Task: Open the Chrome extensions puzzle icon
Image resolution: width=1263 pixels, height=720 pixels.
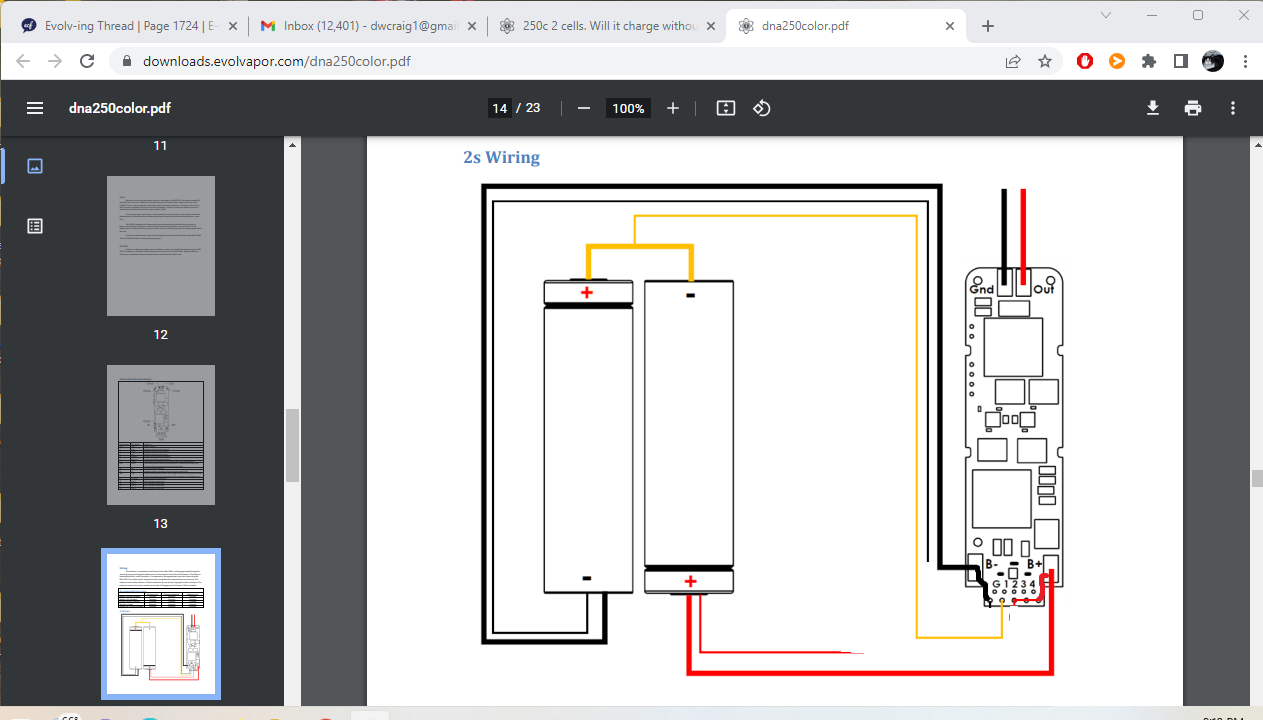Action: click(1149, 61)
